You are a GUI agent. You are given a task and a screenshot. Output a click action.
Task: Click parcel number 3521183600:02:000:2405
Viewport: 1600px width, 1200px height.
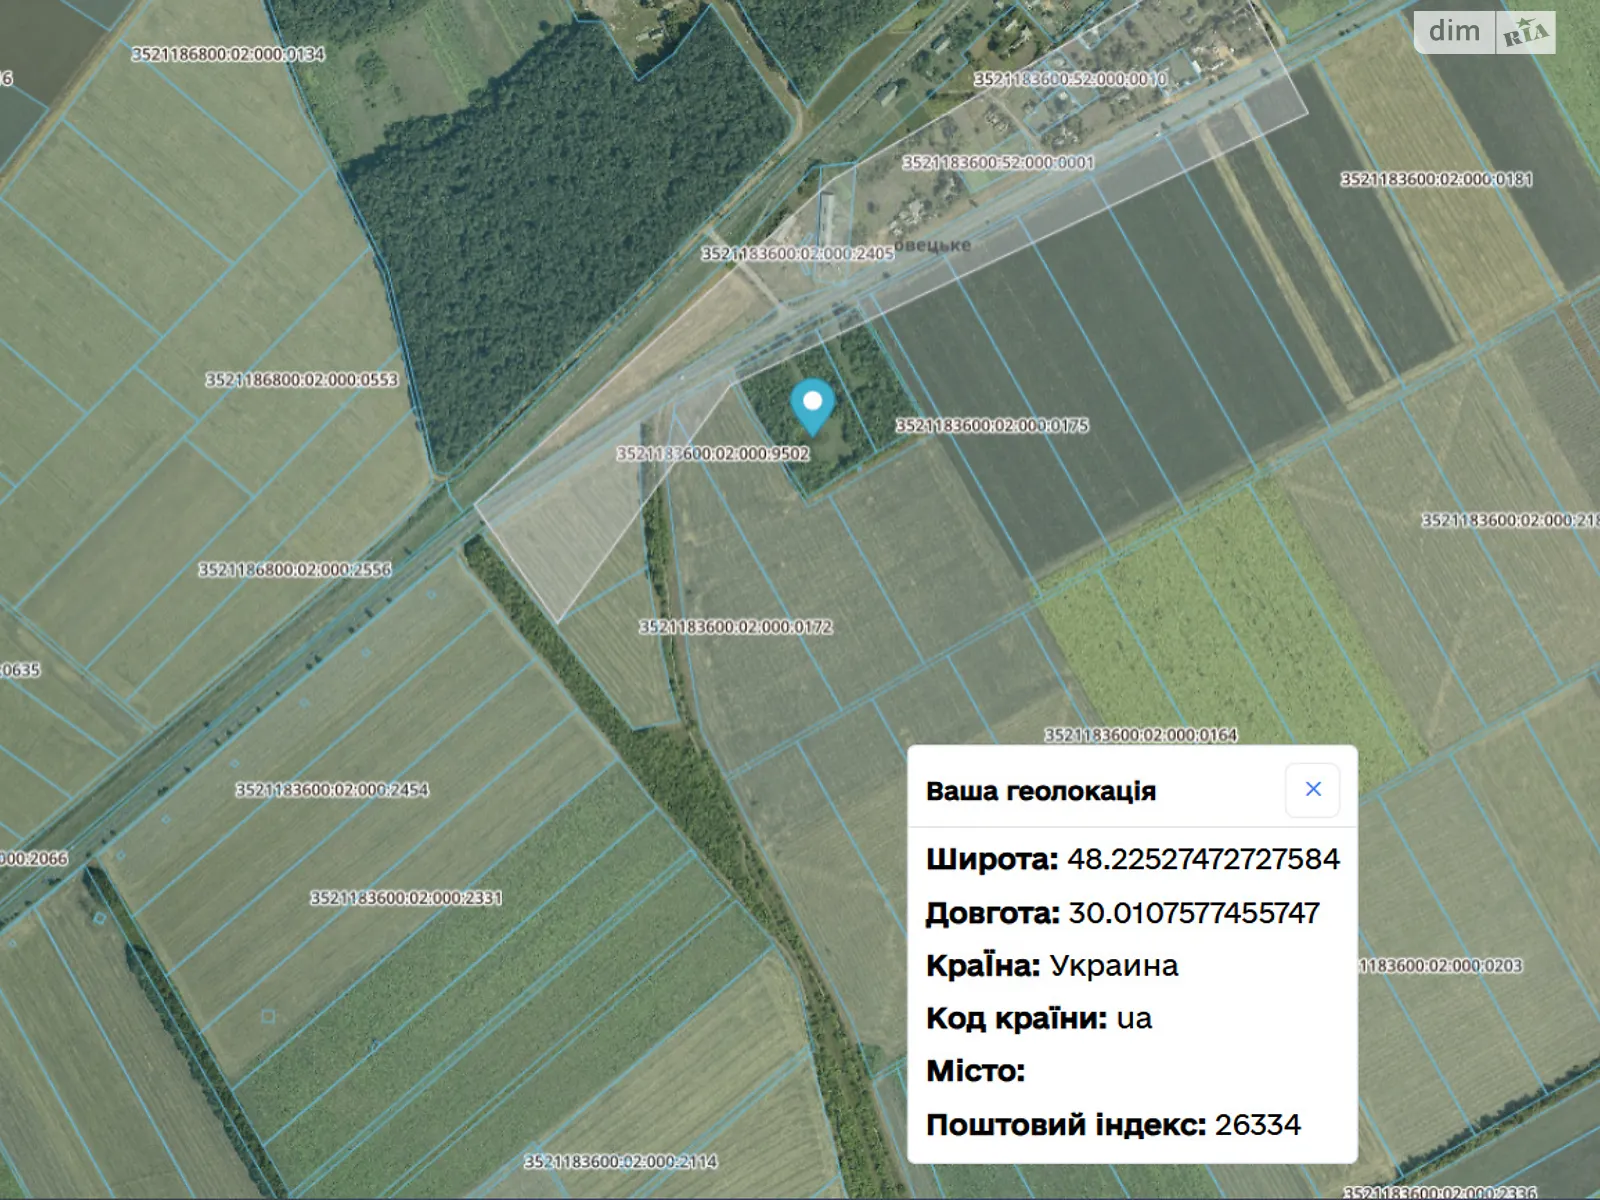[x=797, y=254]
